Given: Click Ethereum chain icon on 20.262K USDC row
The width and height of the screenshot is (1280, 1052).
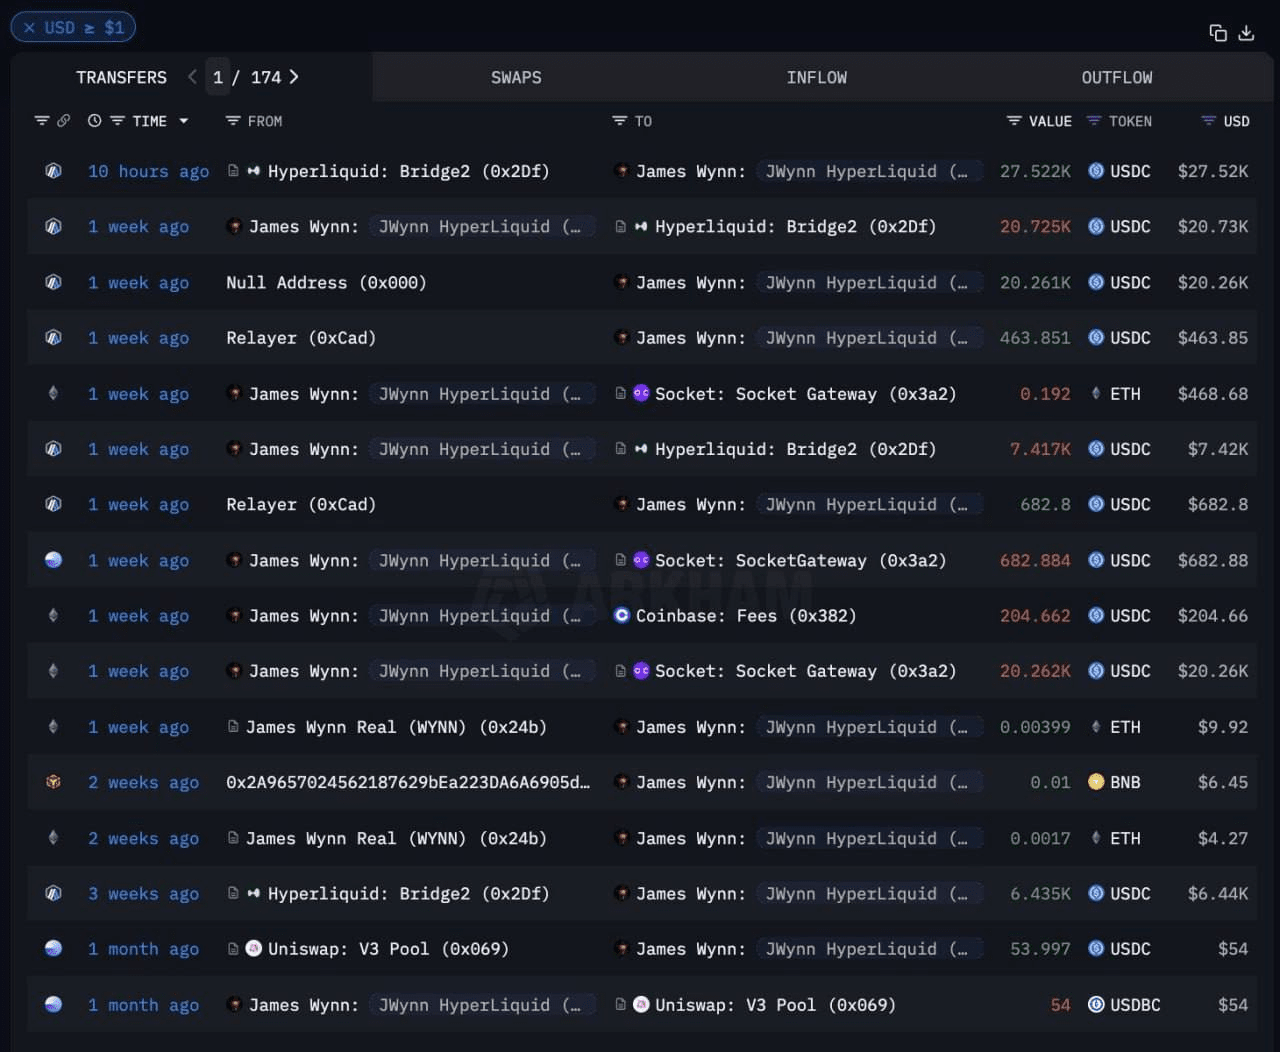Looking at the screenshot, I should (x=54, y=671).
